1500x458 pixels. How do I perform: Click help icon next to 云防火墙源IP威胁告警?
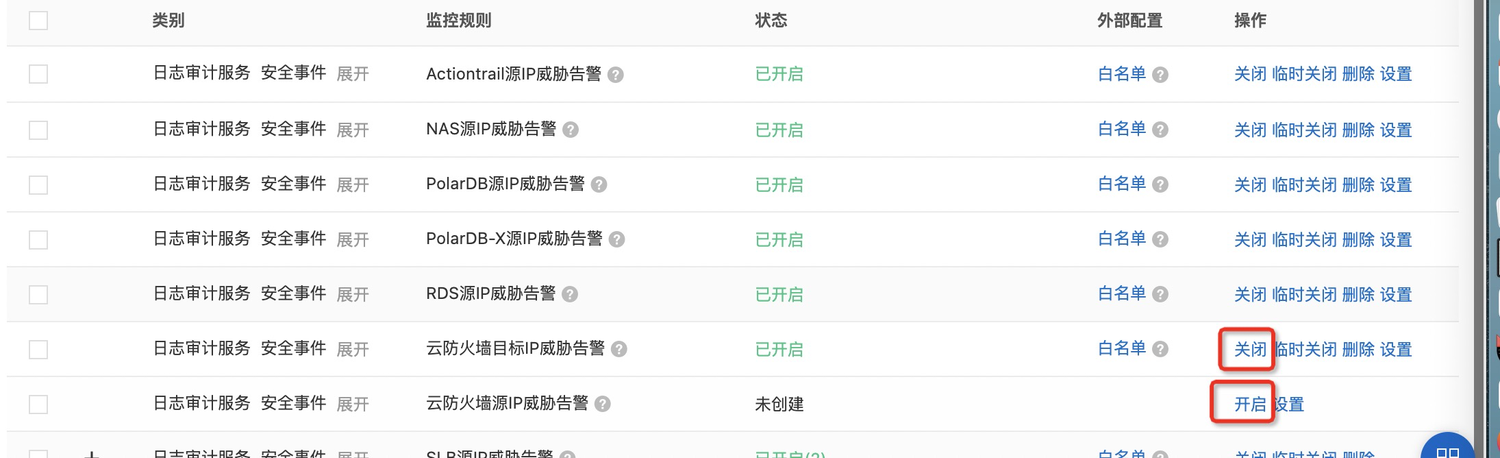[x=602, y=405]
